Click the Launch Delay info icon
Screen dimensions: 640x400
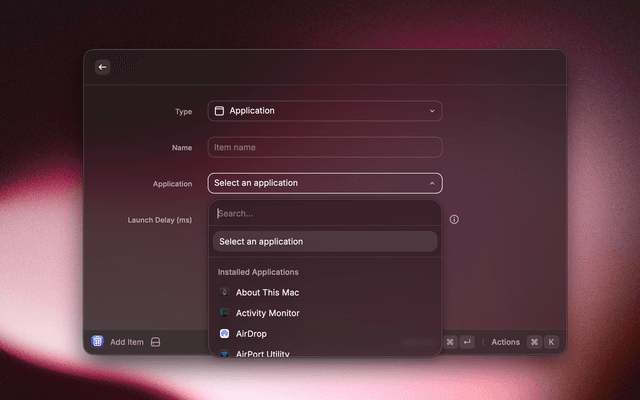[454, 219]
